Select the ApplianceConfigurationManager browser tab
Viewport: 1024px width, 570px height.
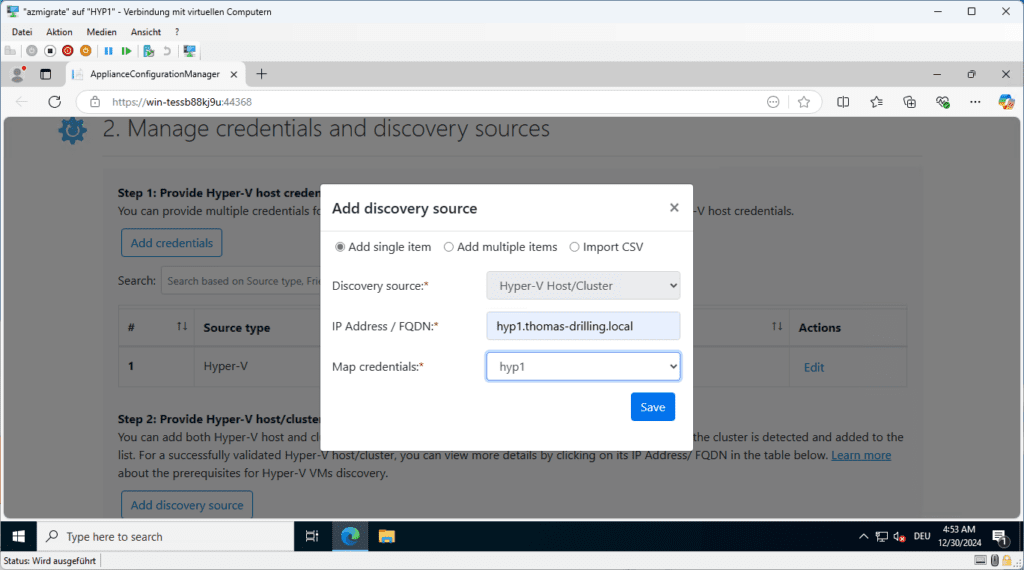(155, 74)
